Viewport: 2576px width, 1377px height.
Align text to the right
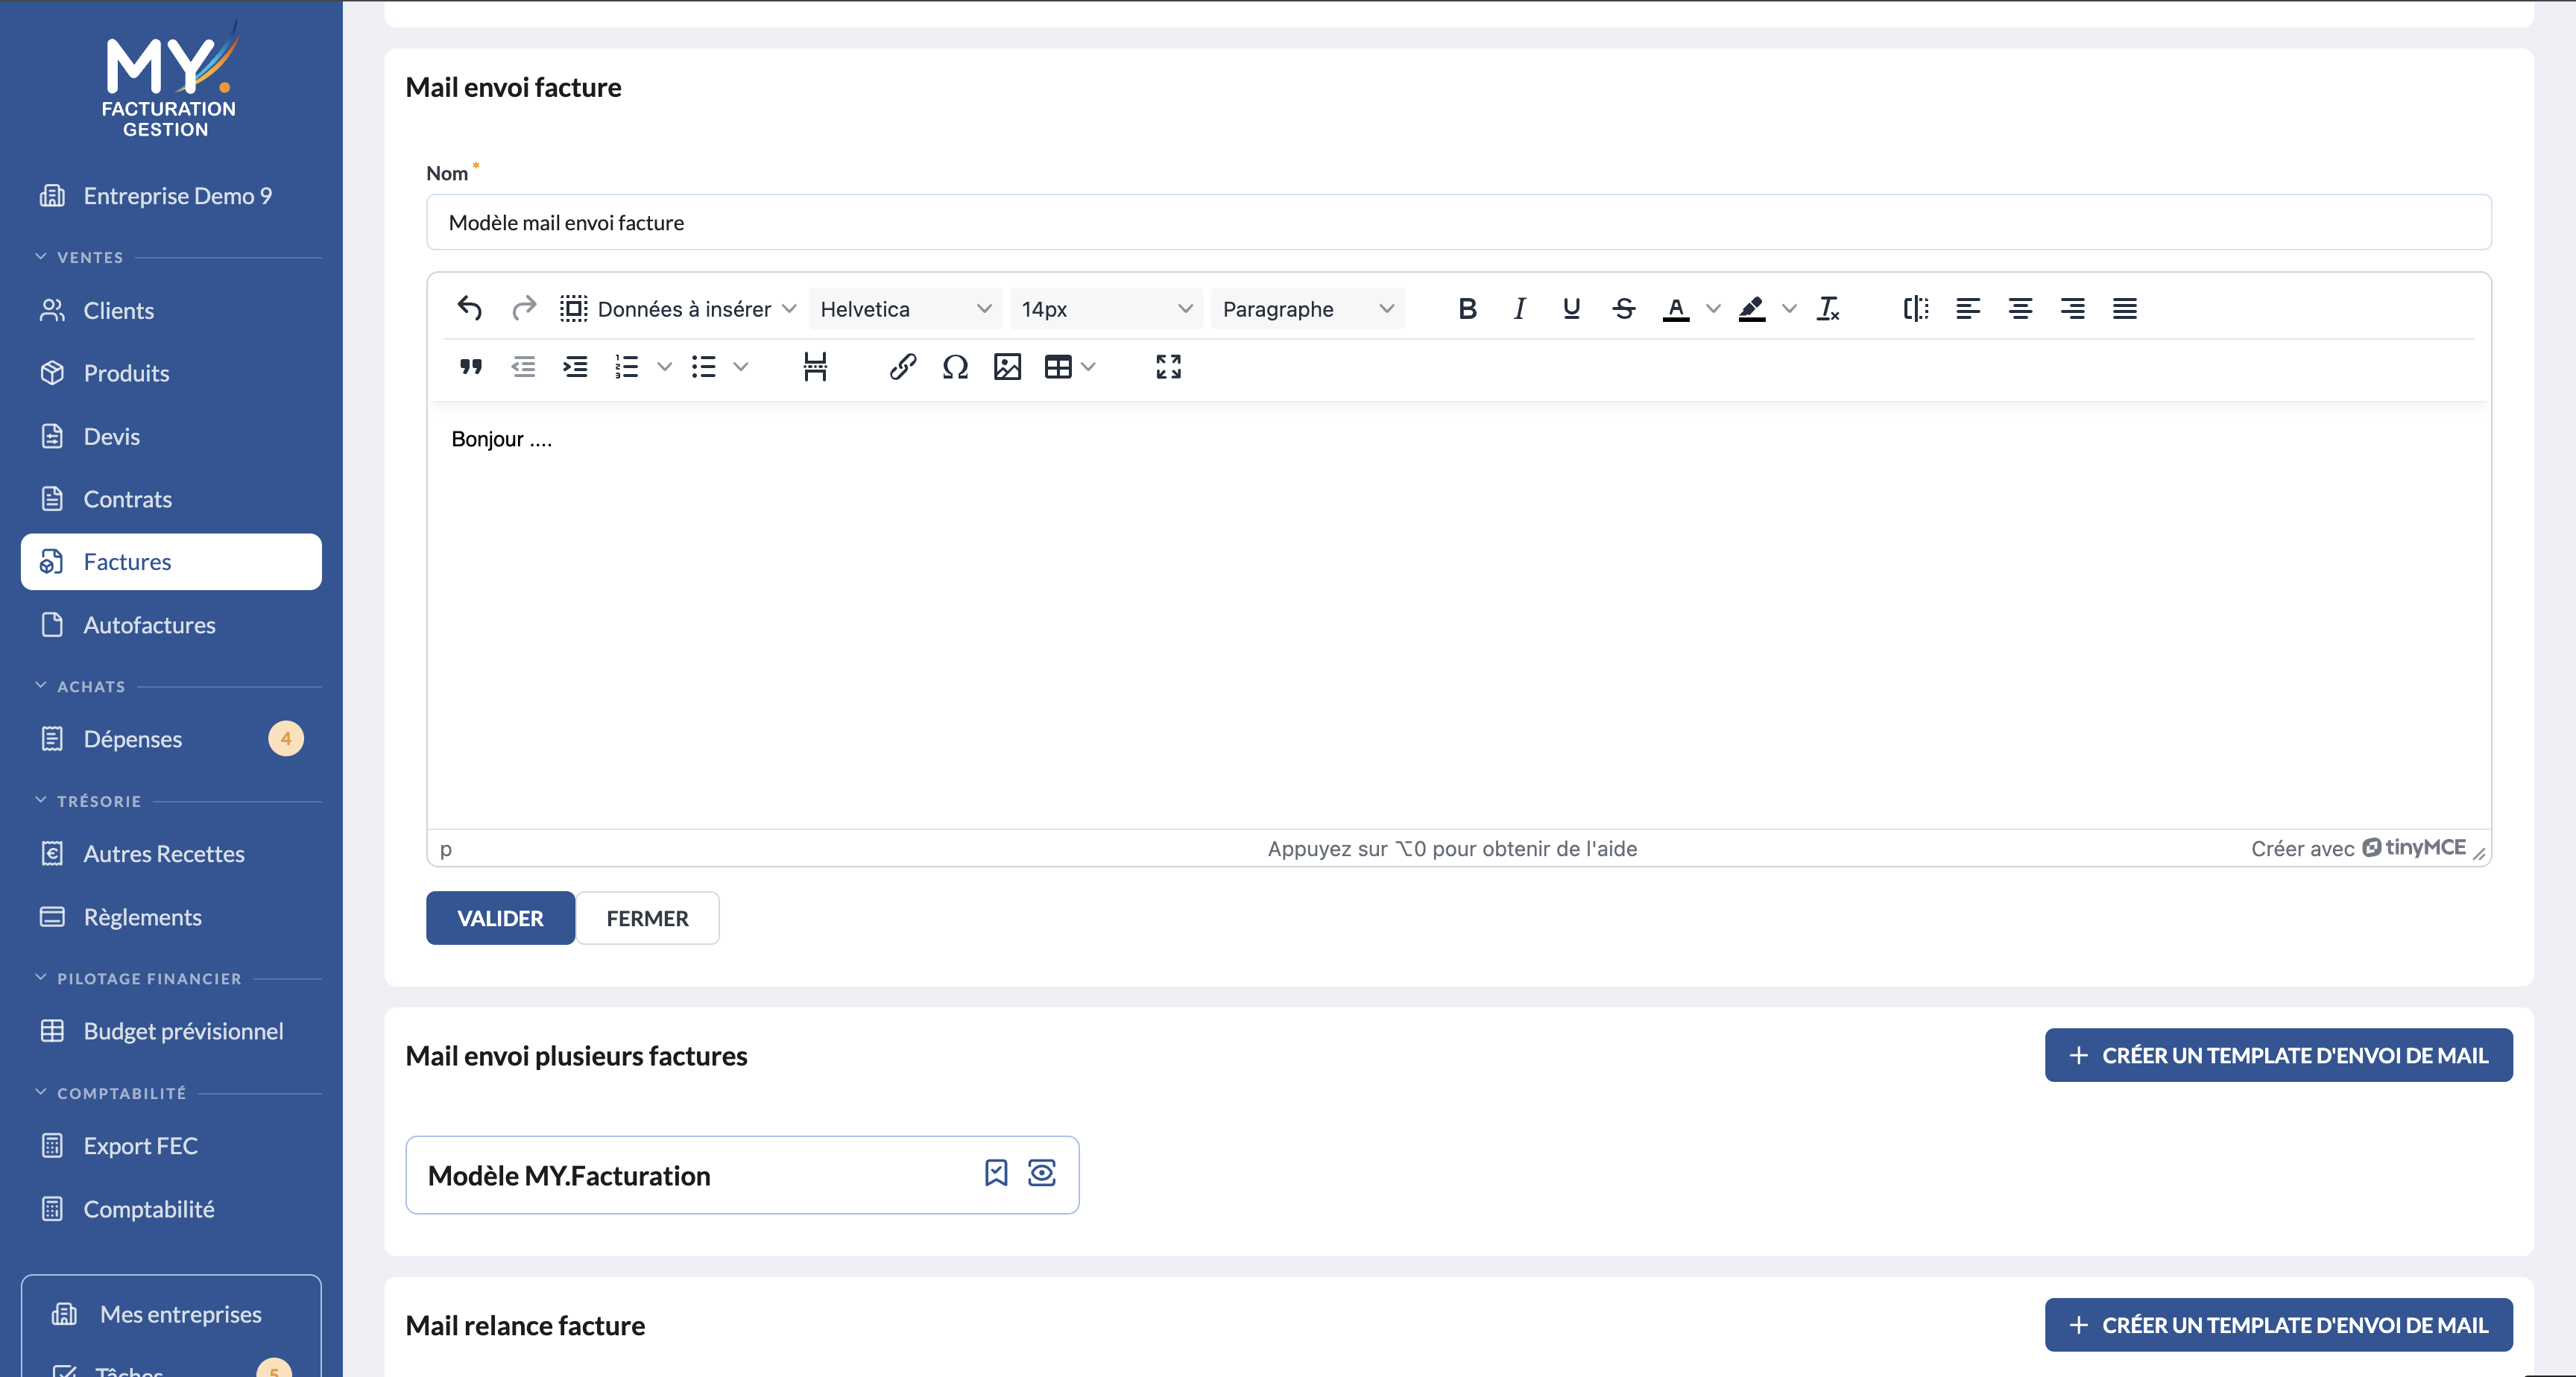pos(2072,308)
